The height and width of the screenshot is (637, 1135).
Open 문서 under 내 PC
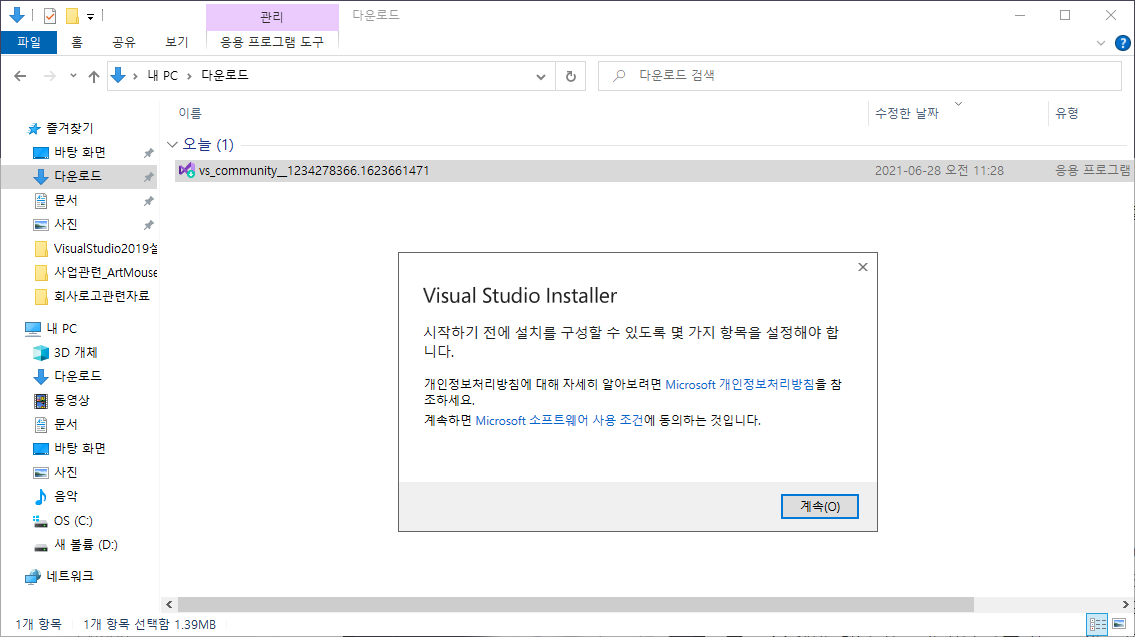66,424
